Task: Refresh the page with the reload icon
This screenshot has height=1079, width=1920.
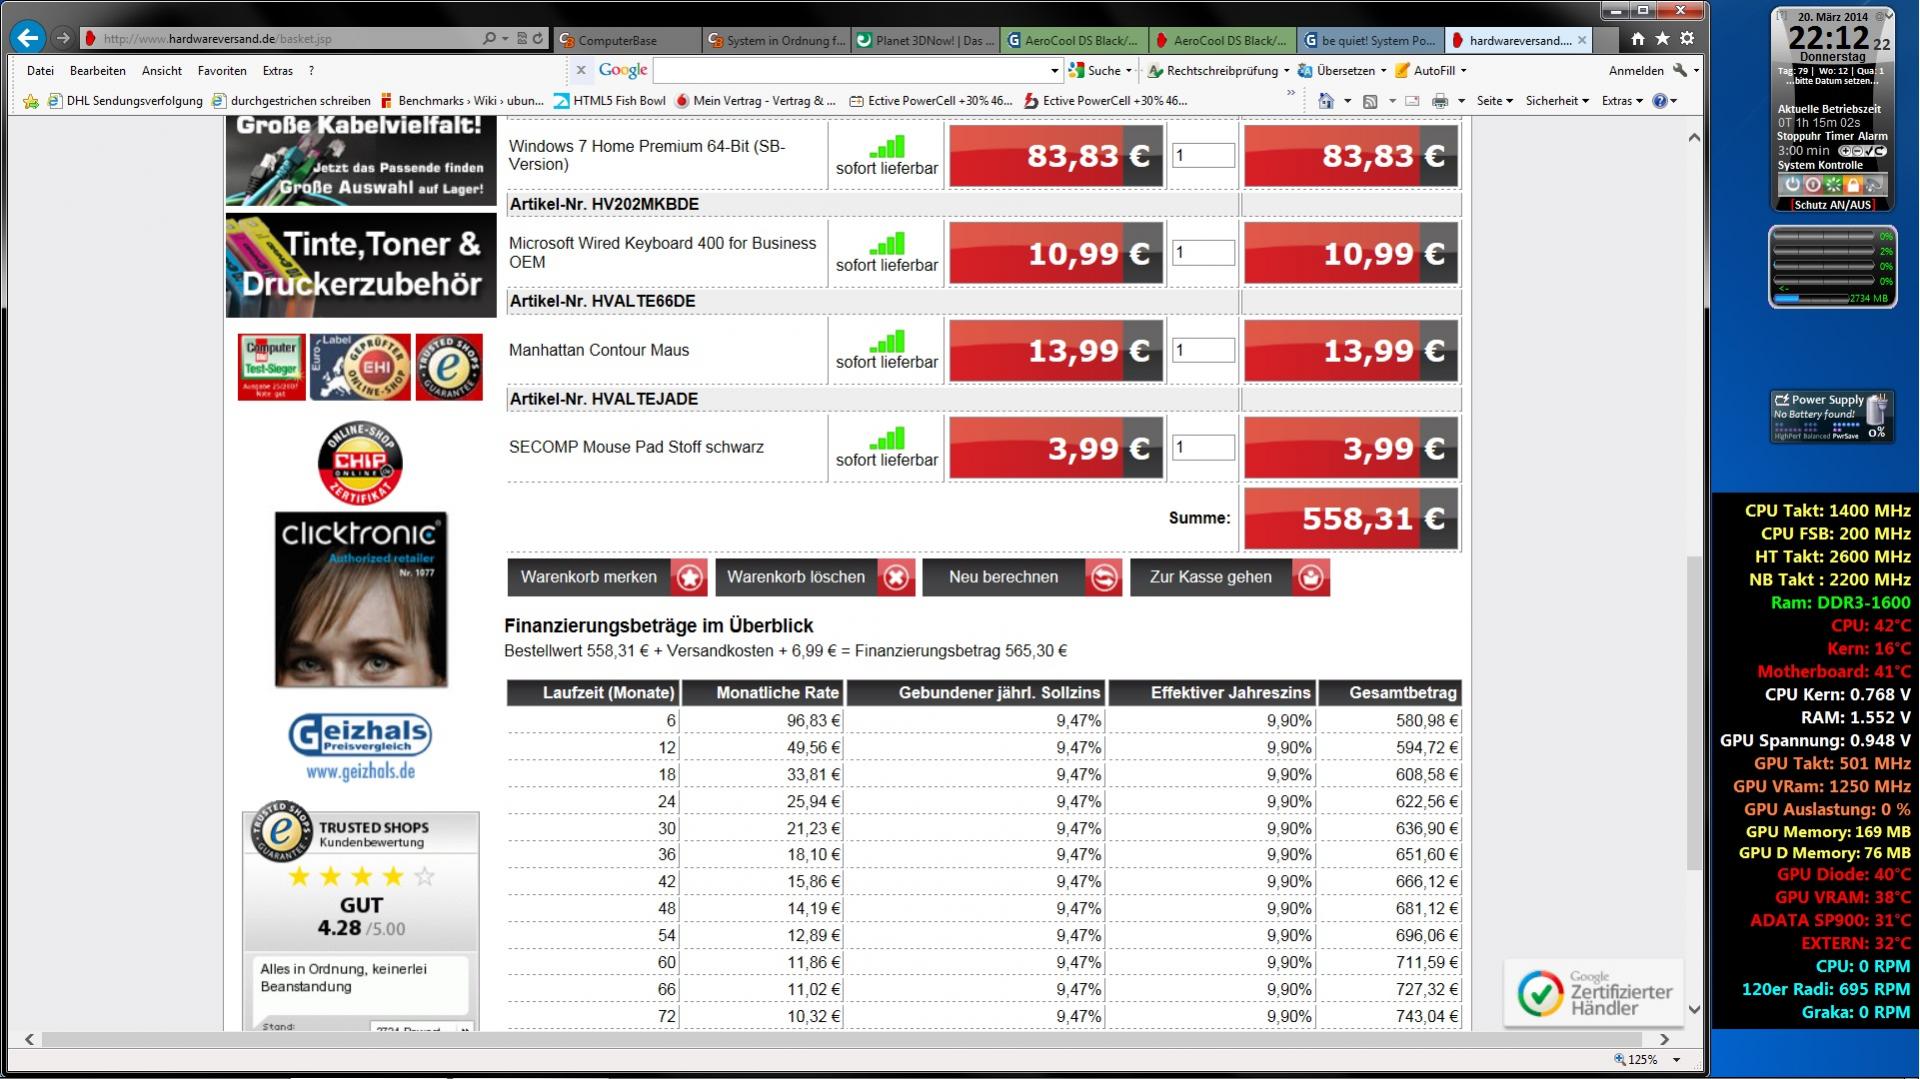Action: pyautogui.click(x=538, y=38)
